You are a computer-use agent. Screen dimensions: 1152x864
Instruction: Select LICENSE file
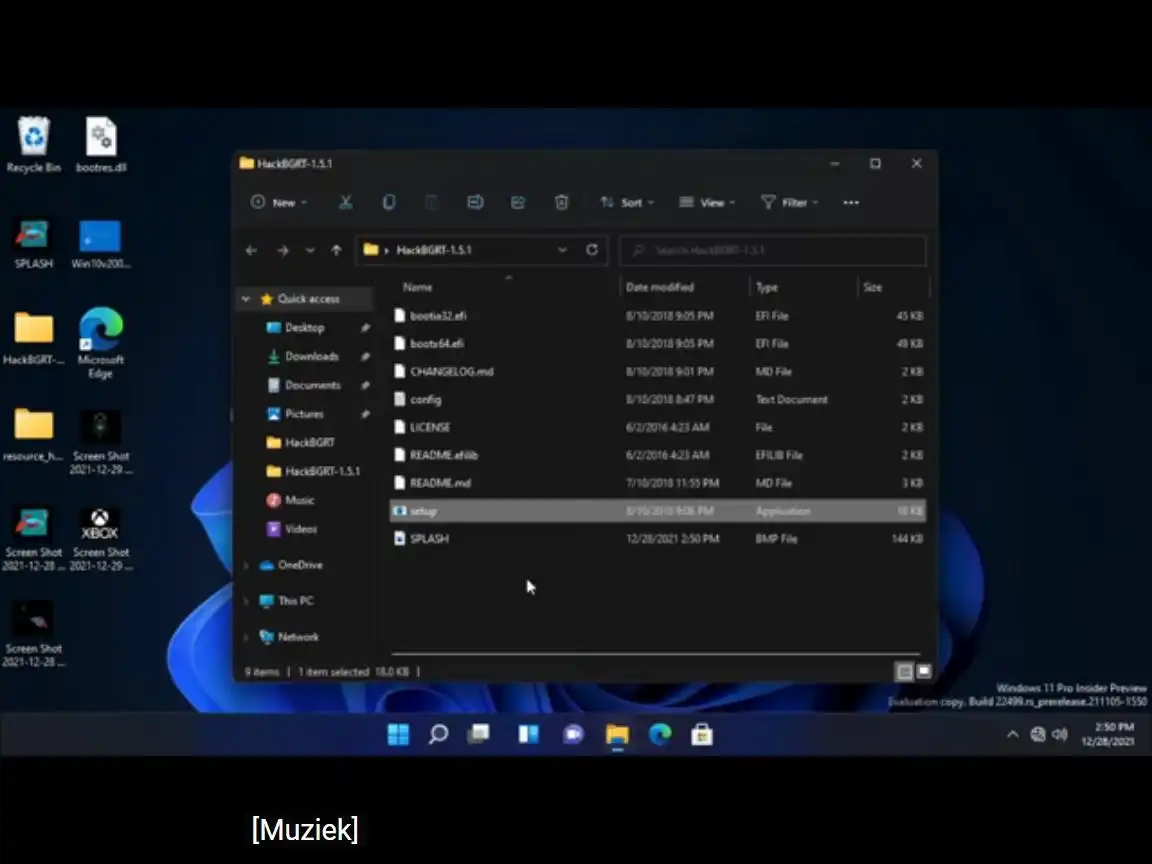pos(658,428)
